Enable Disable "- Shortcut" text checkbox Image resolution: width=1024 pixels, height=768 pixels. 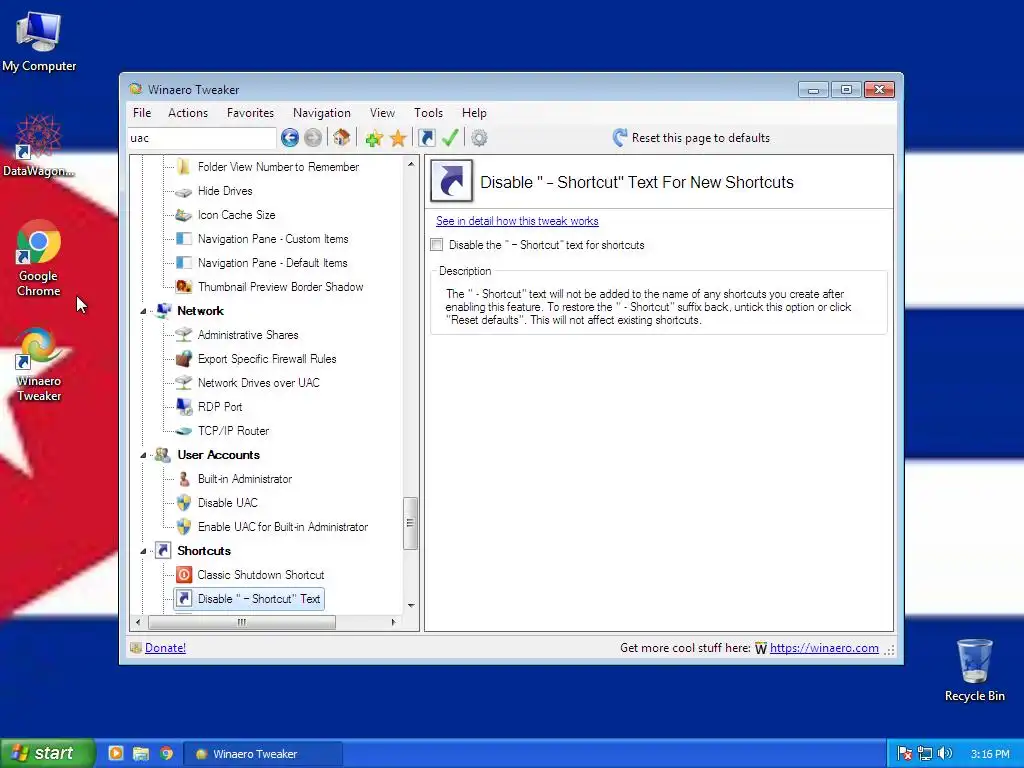[x=437, y=245]
